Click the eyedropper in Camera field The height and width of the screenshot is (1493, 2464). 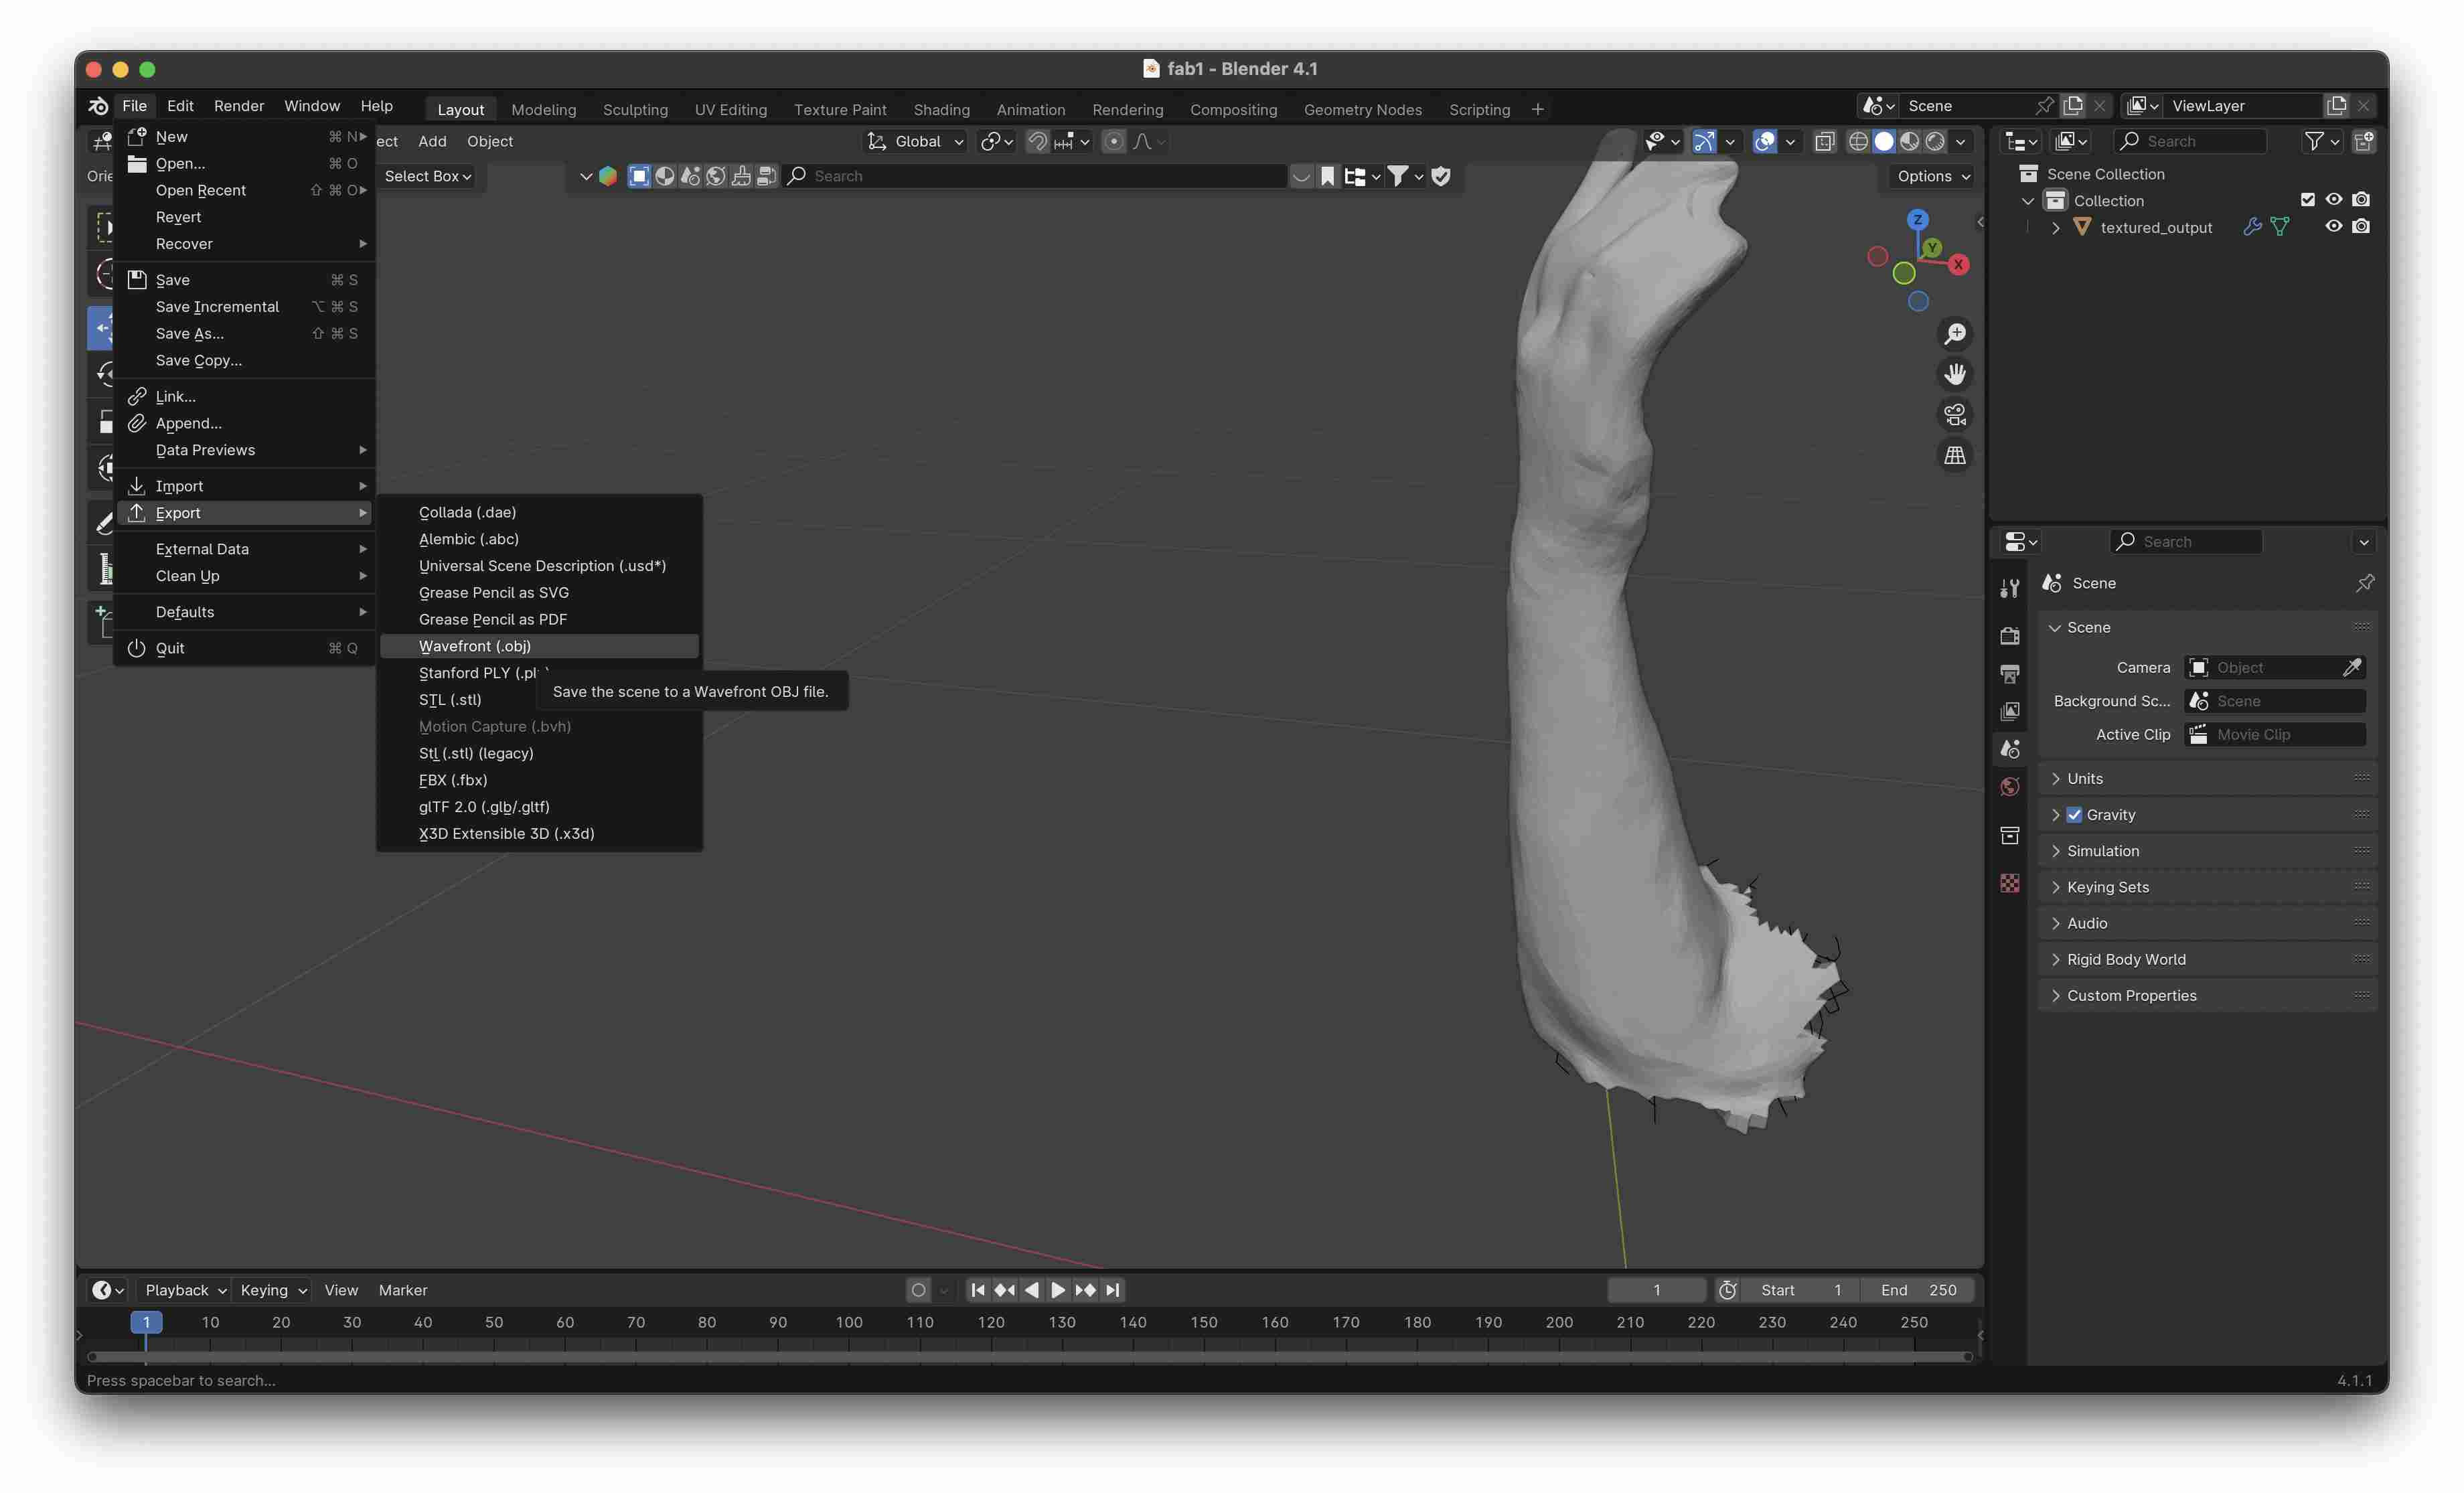click(2352, 667)
